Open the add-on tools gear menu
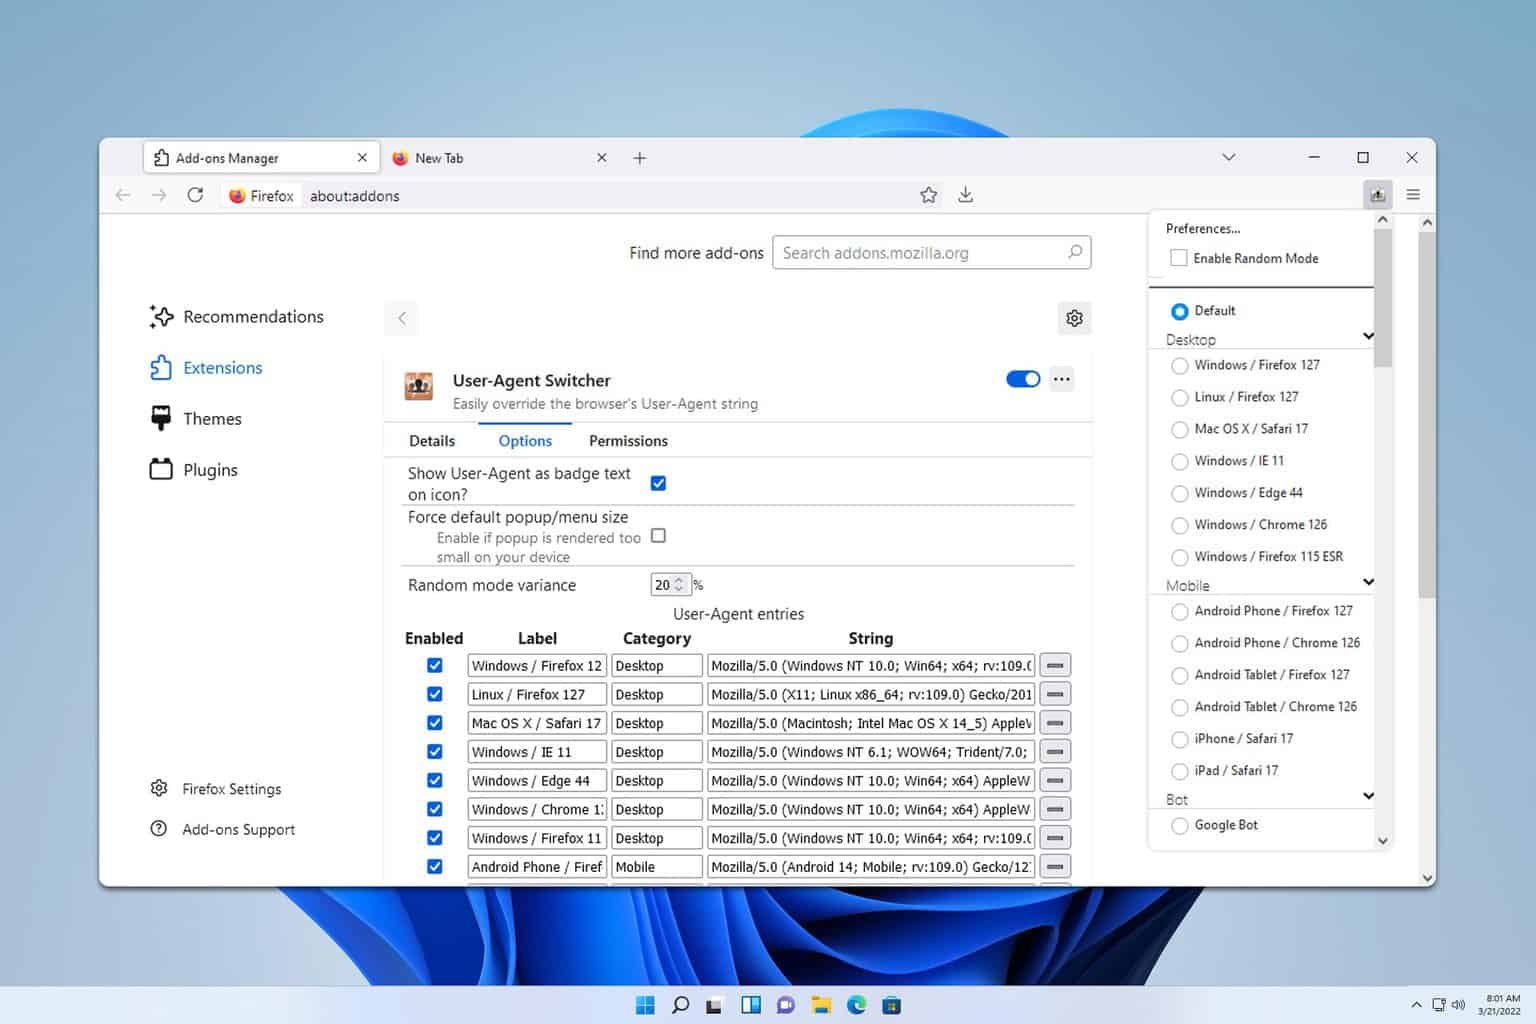 [1074, 318]
